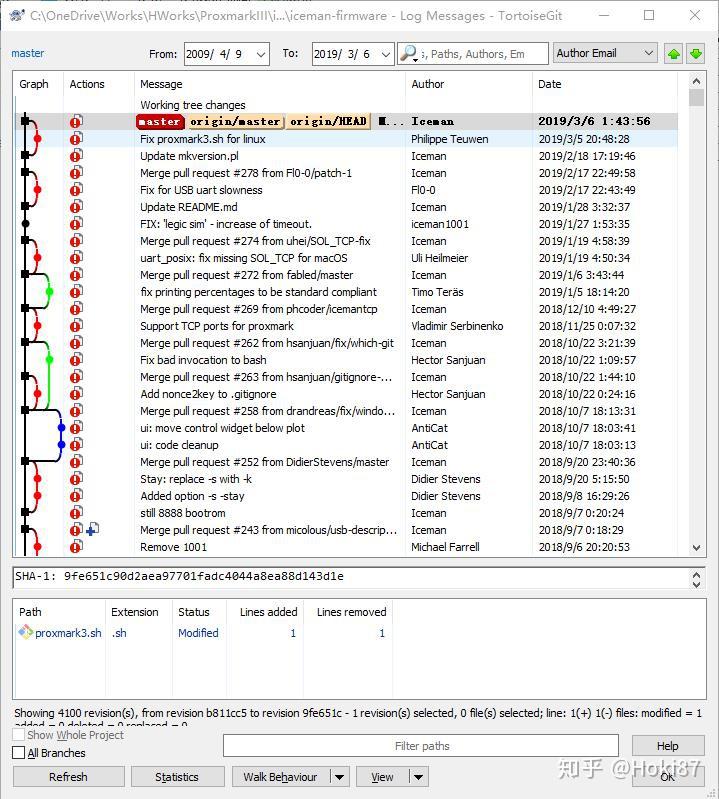Image resolution: width=719 pixels, height=799 pixels.
Task: Click the action icon for 'Fix proxmark3.sh for linux'
Action: pyautogui.click(x=76, y=139)
